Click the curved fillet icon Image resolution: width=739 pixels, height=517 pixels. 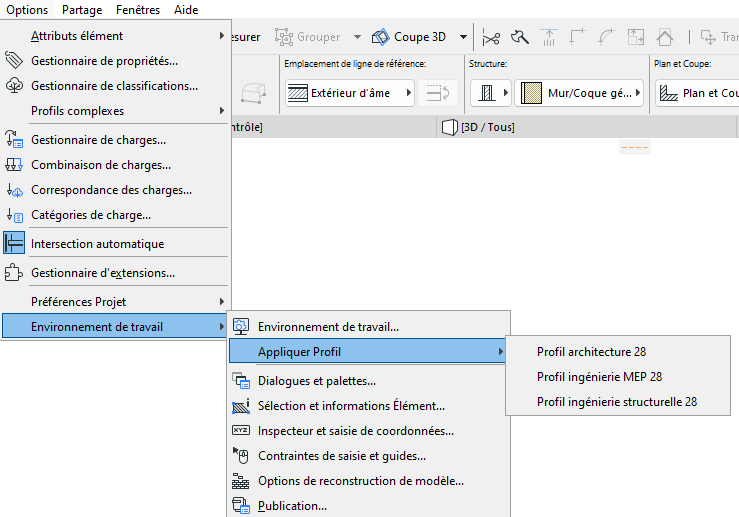coord(606,37)
